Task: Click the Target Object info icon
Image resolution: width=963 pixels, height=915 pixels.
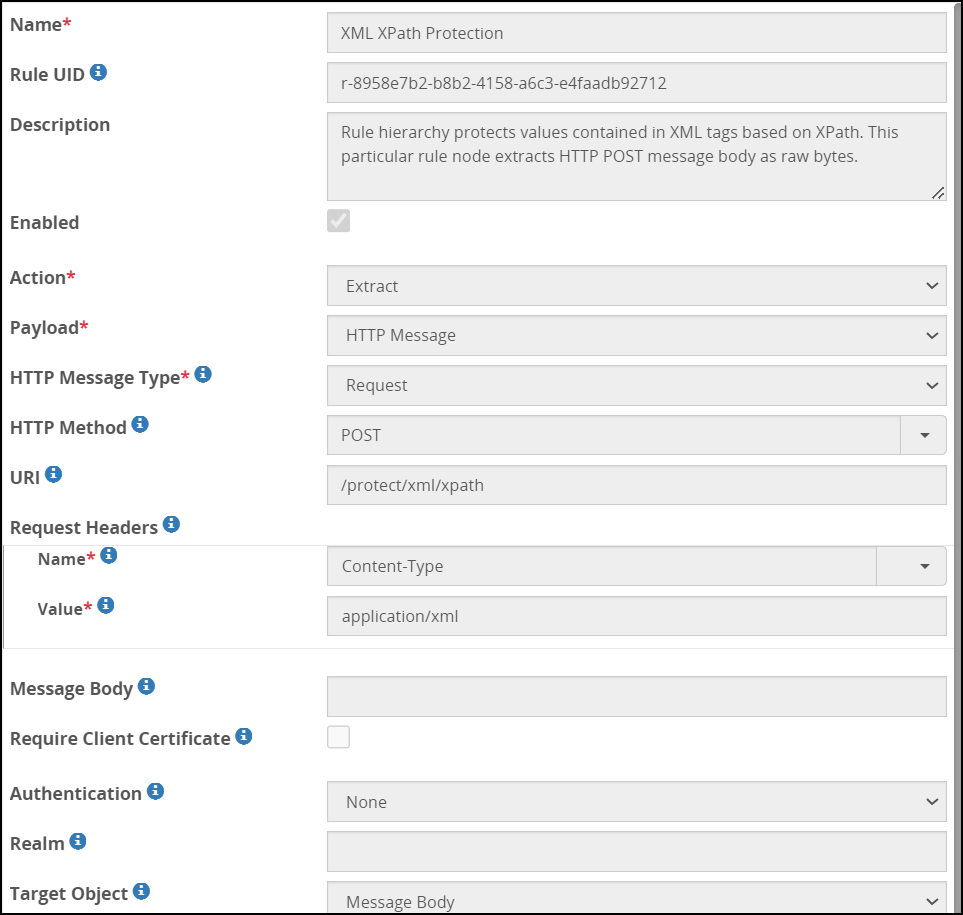Action: [141, 891]
